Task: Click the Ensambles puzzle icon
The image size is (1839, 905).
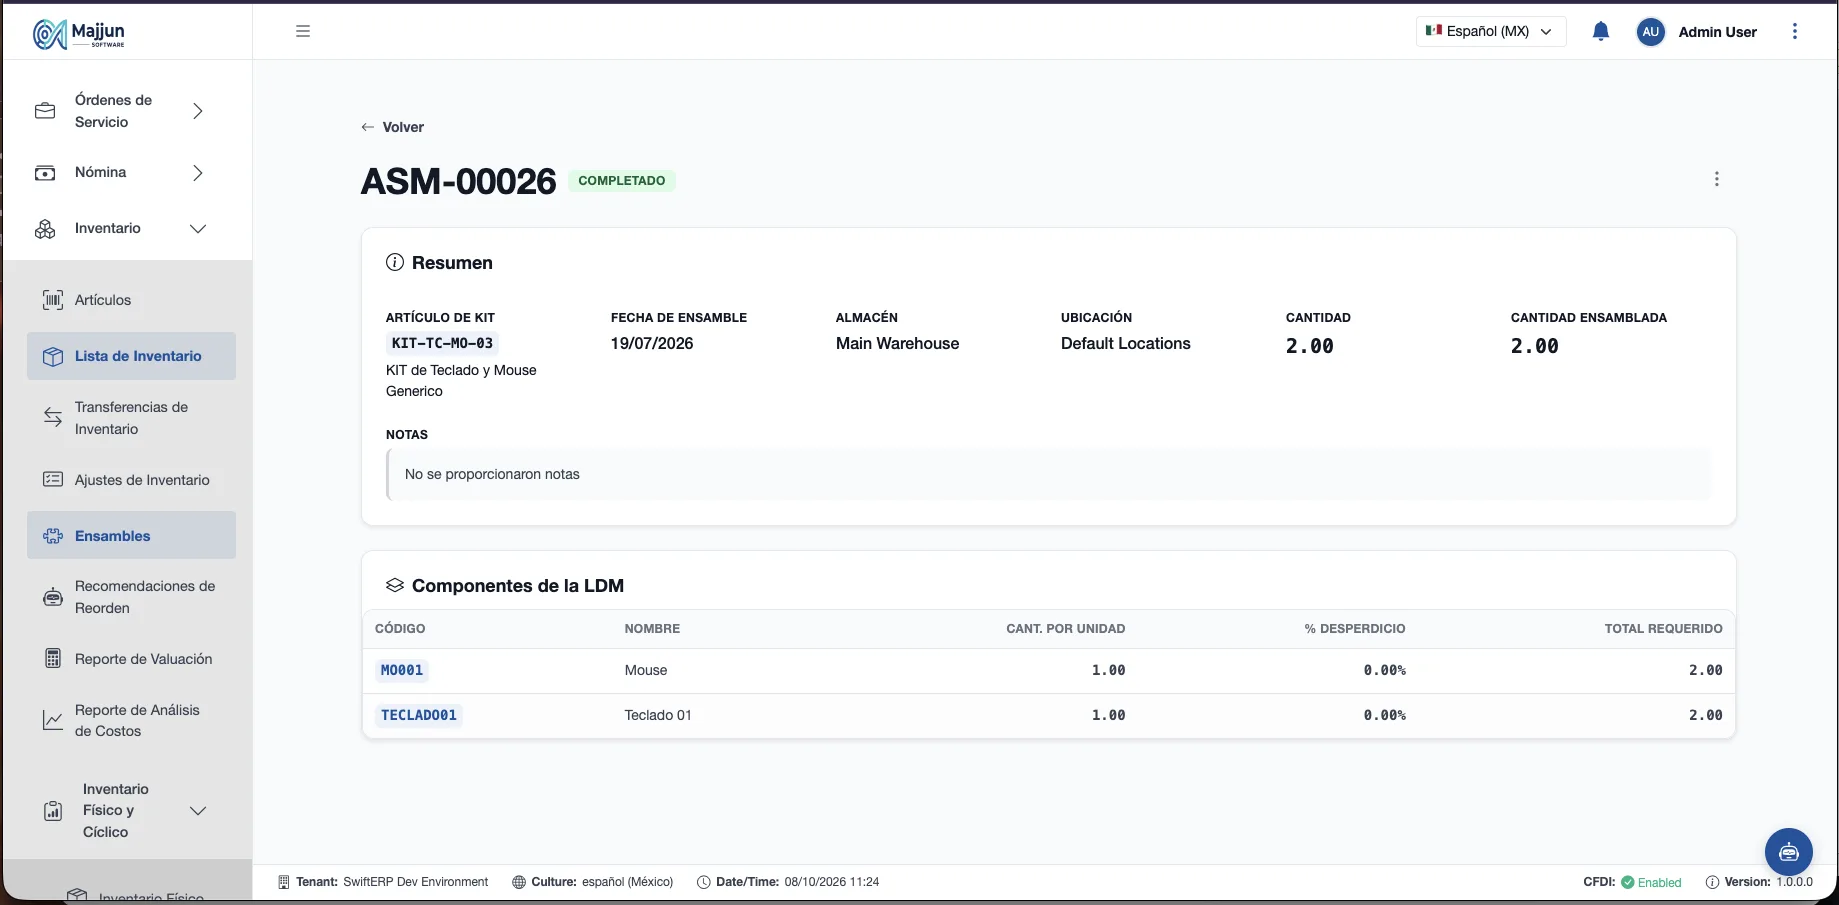Action: 53,536
